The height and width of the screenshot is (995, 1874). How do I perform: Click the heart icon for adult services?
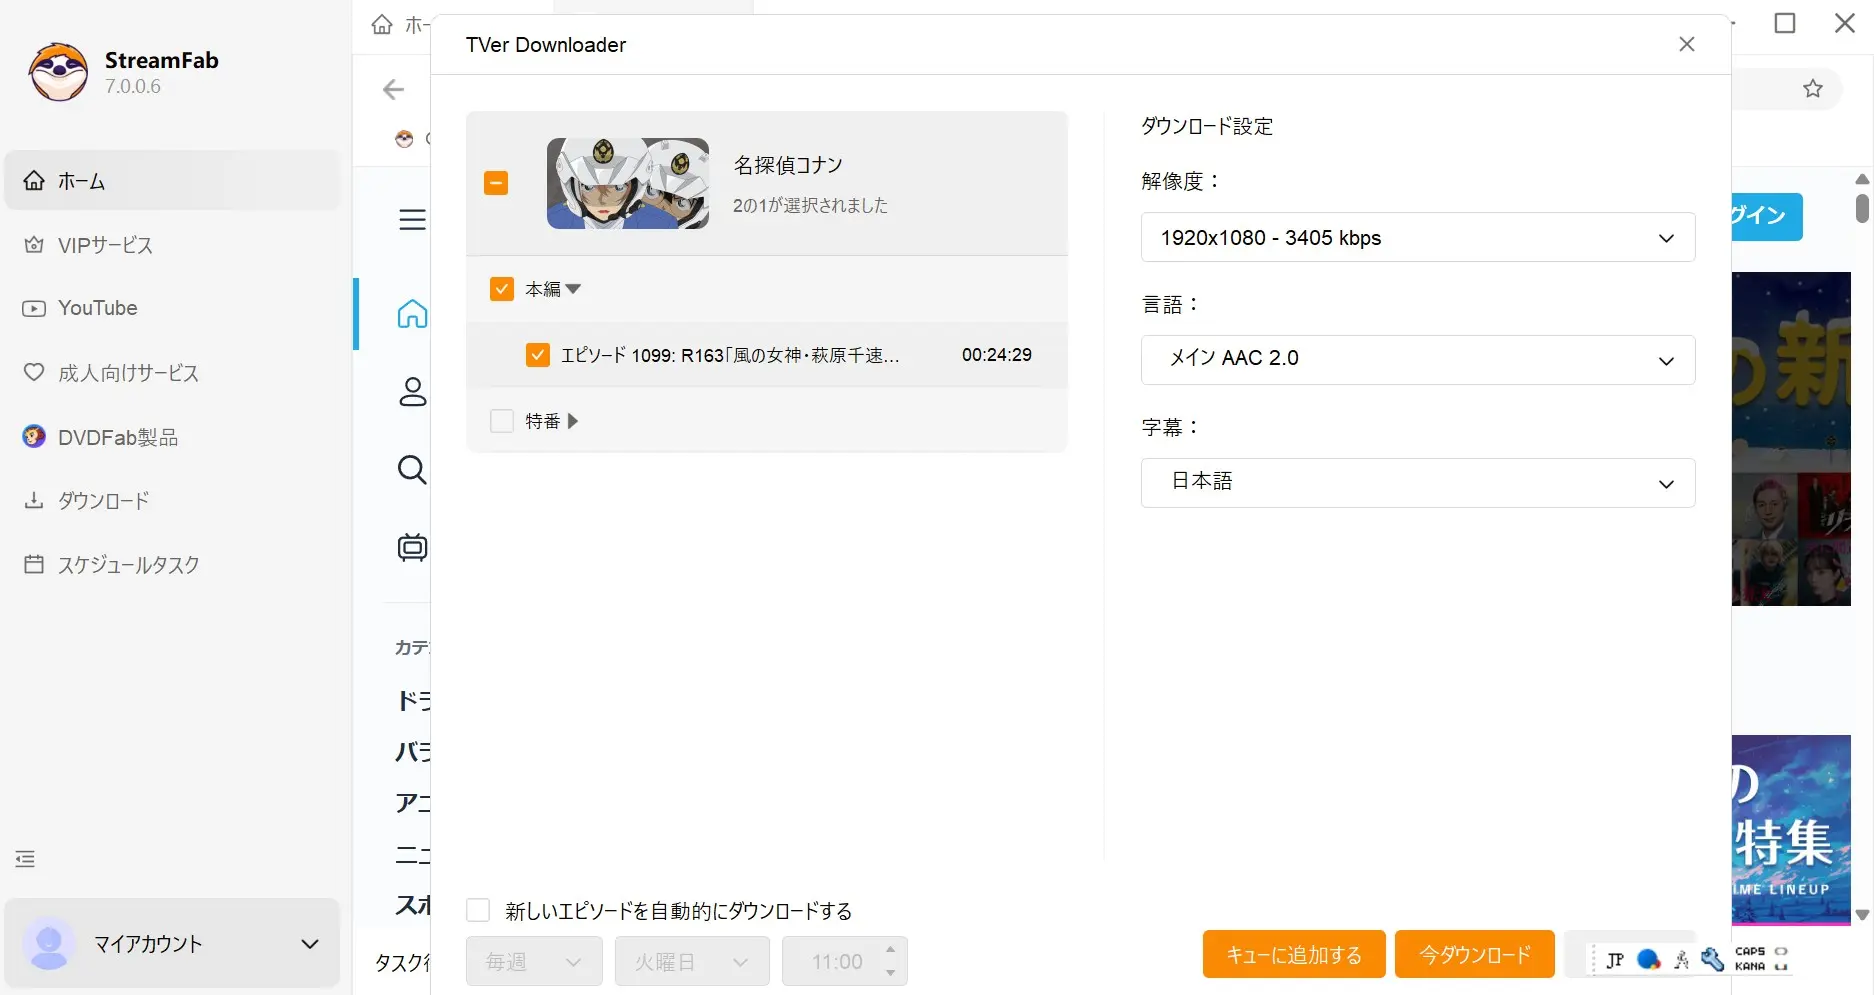[x=34, y=372]
